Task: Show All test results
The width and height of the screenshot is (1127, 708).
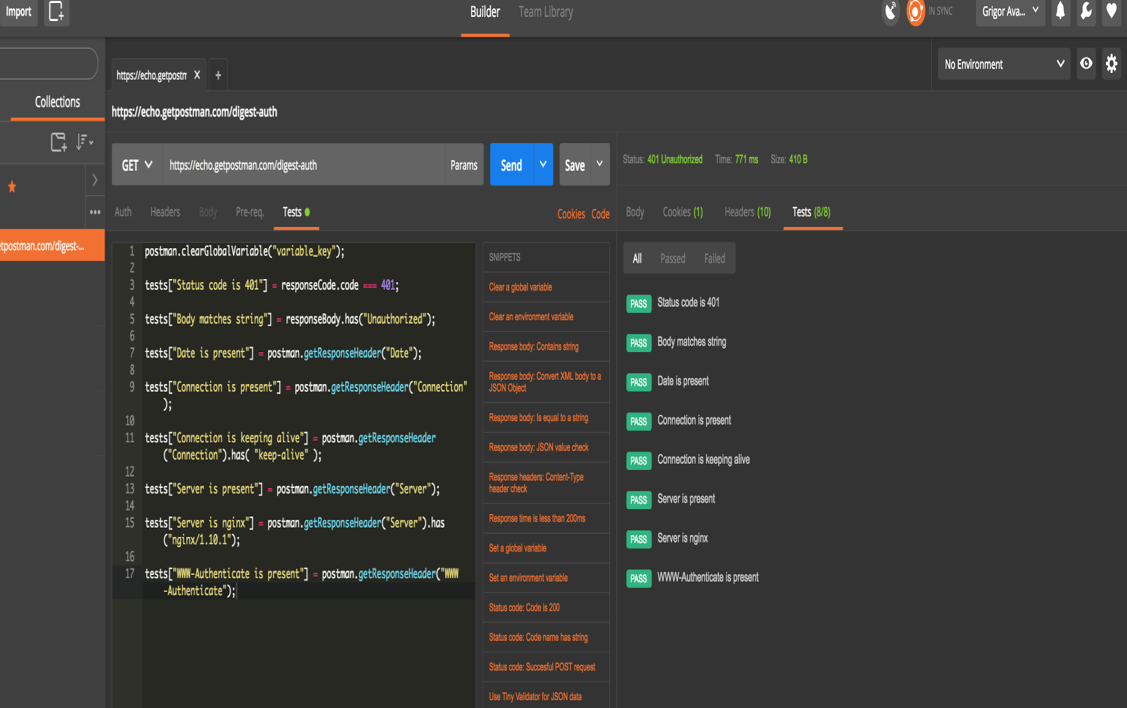Action: [x=638, y=259]
